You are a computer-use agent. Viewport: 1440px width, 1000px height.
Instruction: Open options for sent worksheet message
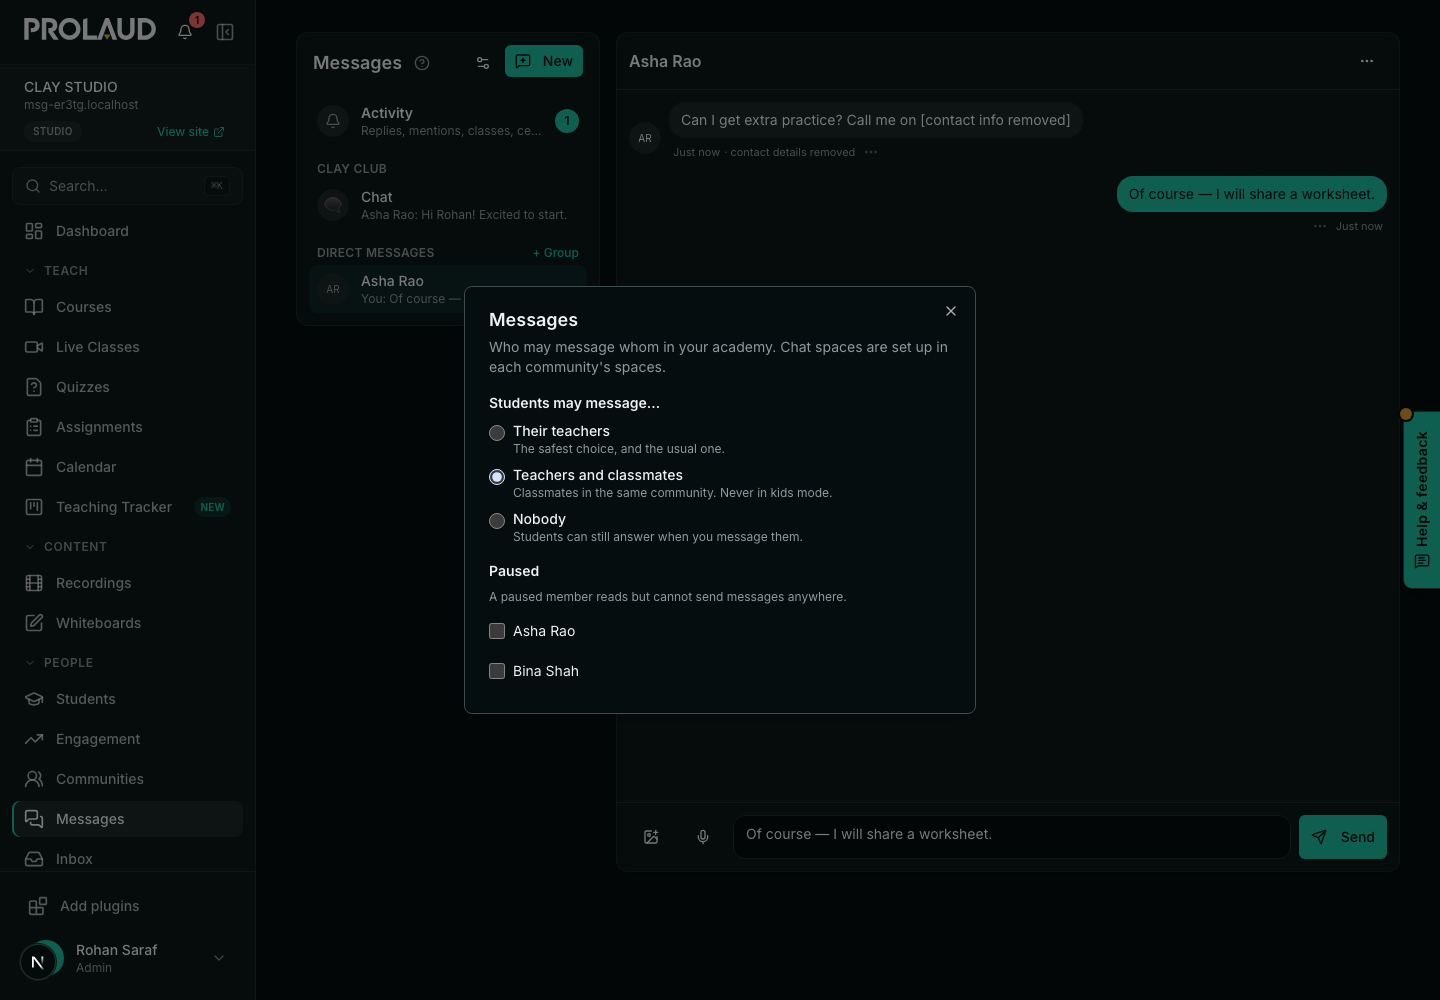tap(1320, 227)
